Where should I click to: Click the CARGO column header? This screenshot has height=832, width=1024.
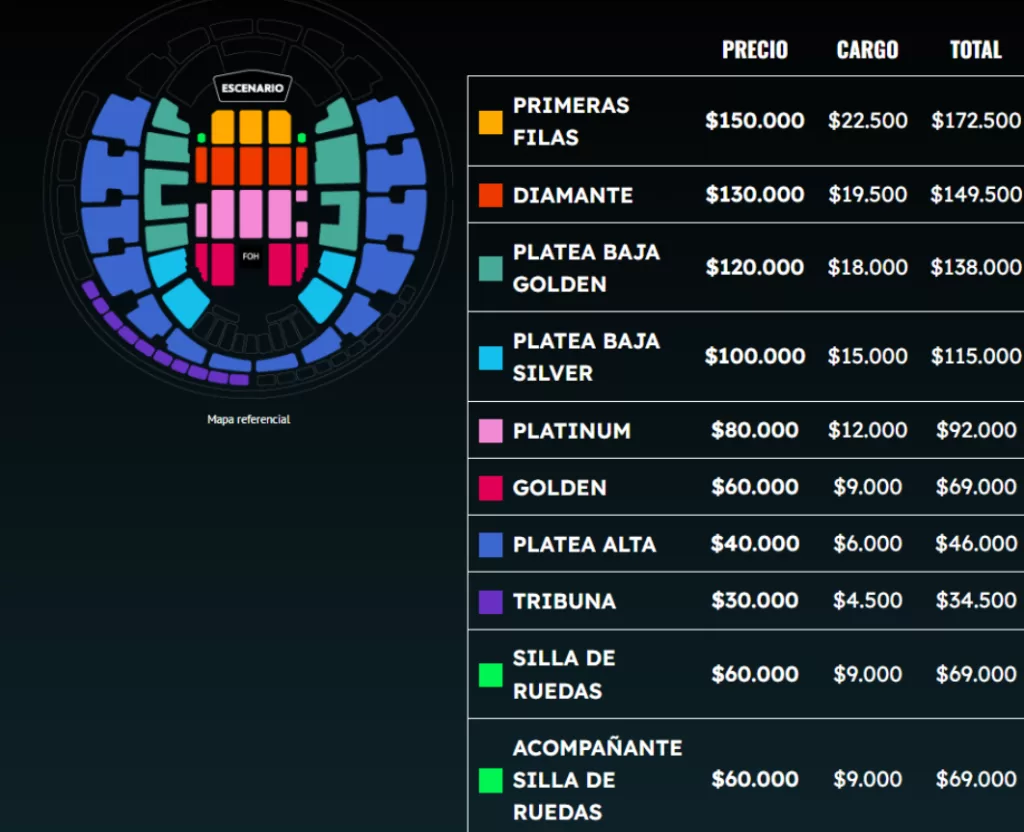tap(867, 50)
